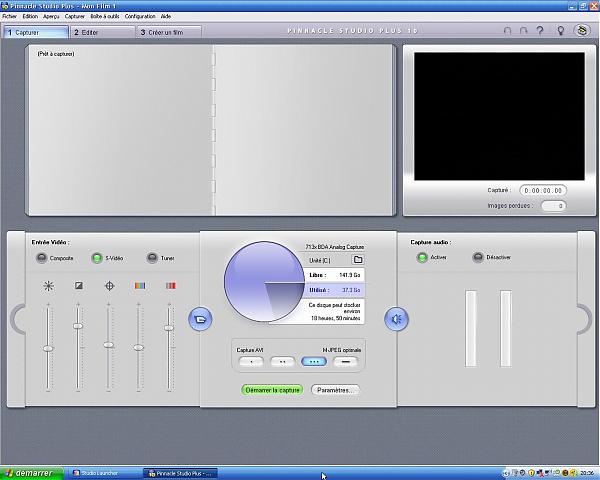This screenshot has width=600, height=480.
Task: Open the Boîte à outils menu
Action: (x=105, y=16)
